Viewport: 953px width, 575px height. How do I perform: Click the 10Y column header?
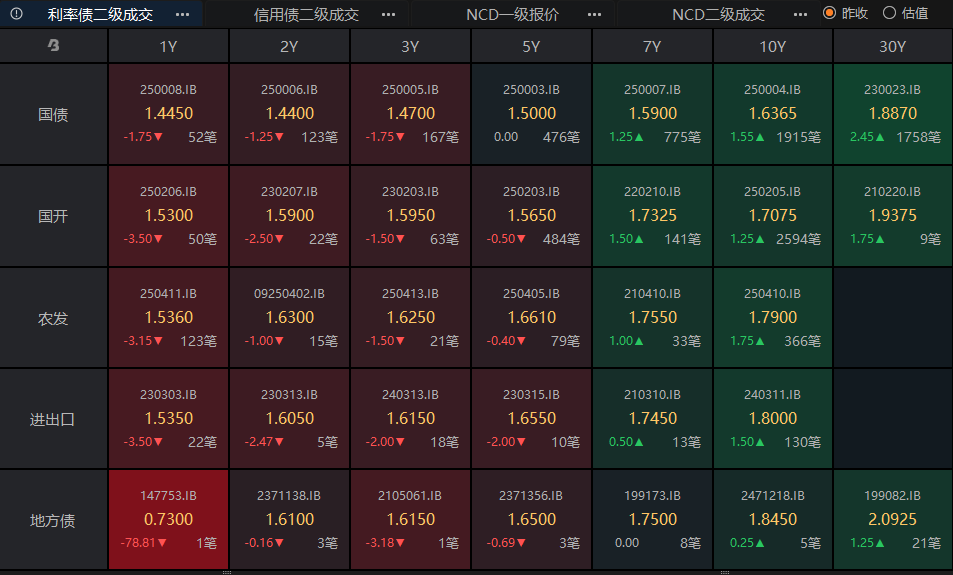point(772,46)
